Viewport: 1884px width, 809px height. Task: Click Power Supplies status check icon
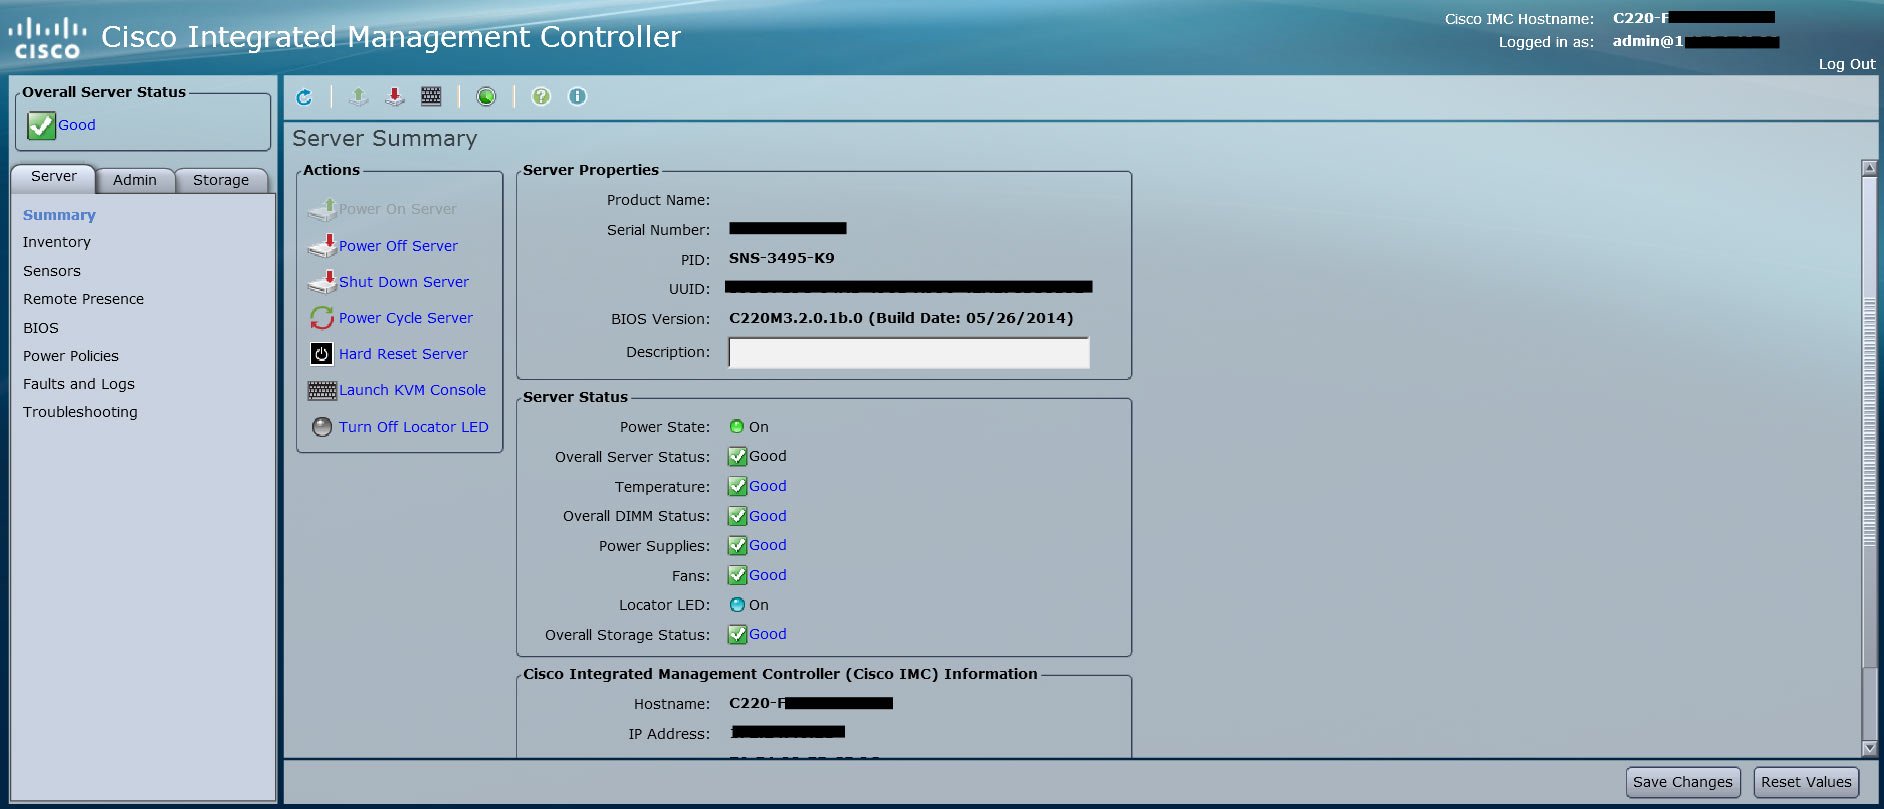(x=737, y=546)
